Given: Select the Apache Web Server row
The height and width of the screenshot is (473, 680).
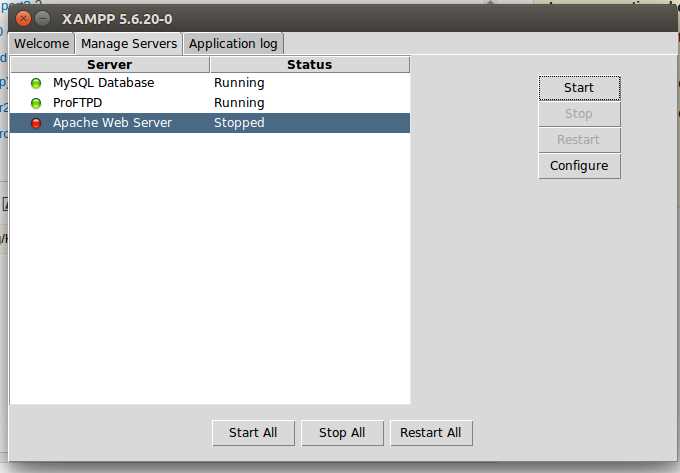Looking at the screenshot, I should [x=210, y=123].
